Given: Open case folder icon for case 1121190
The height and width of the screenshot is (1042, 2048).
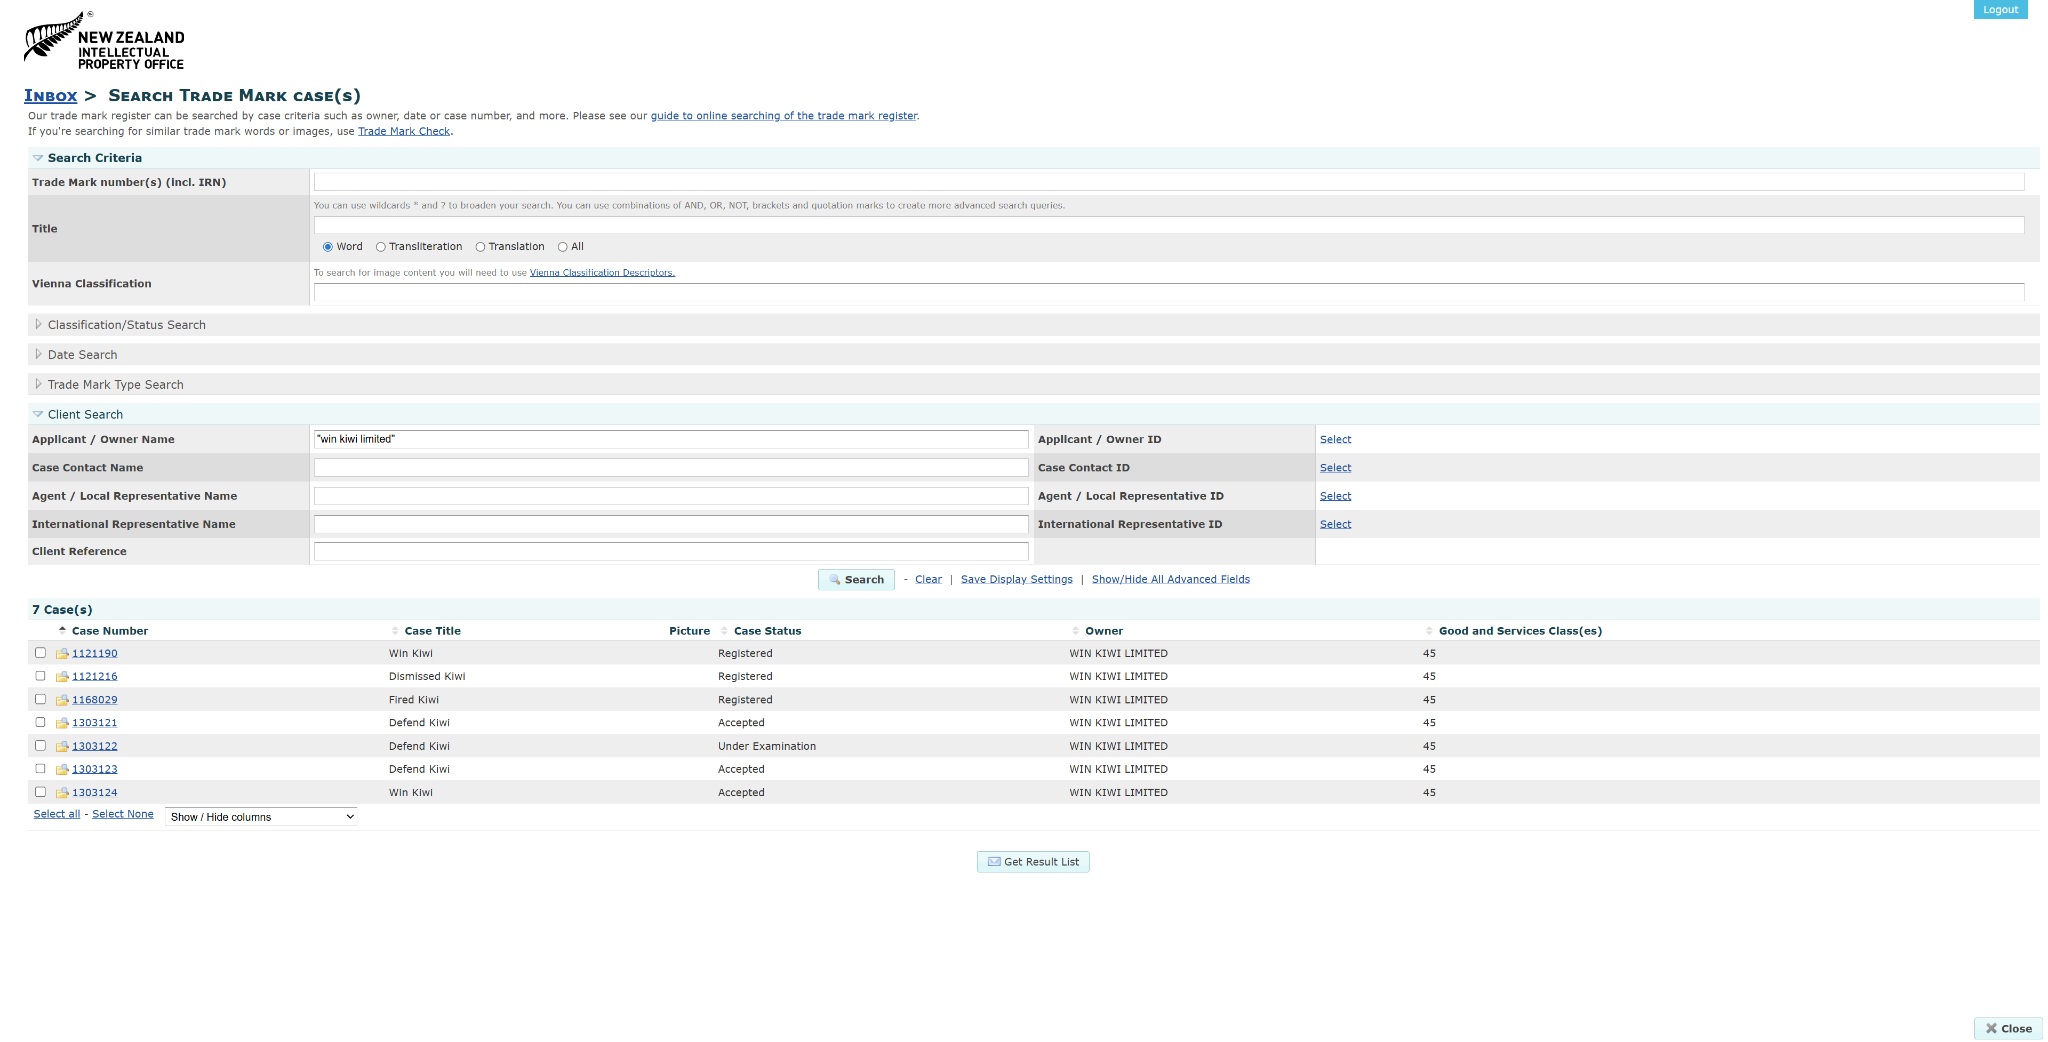Looking at the screenshot, I should point(62,653).
